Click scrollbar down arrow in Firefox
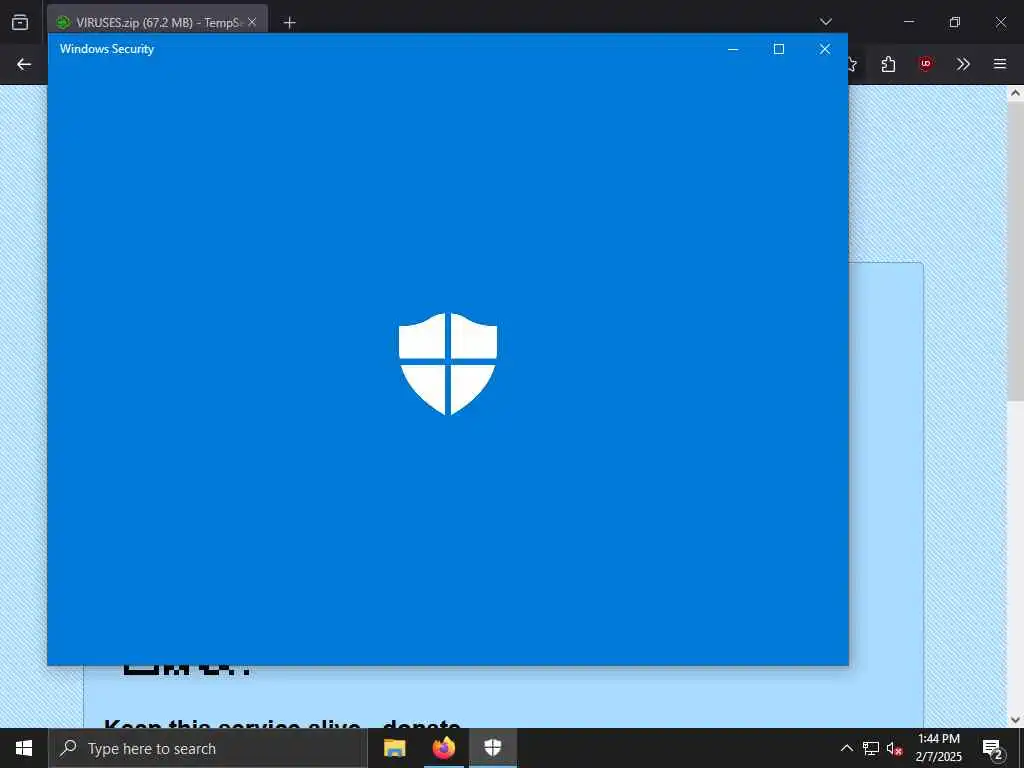 [x=1015, y=720]
